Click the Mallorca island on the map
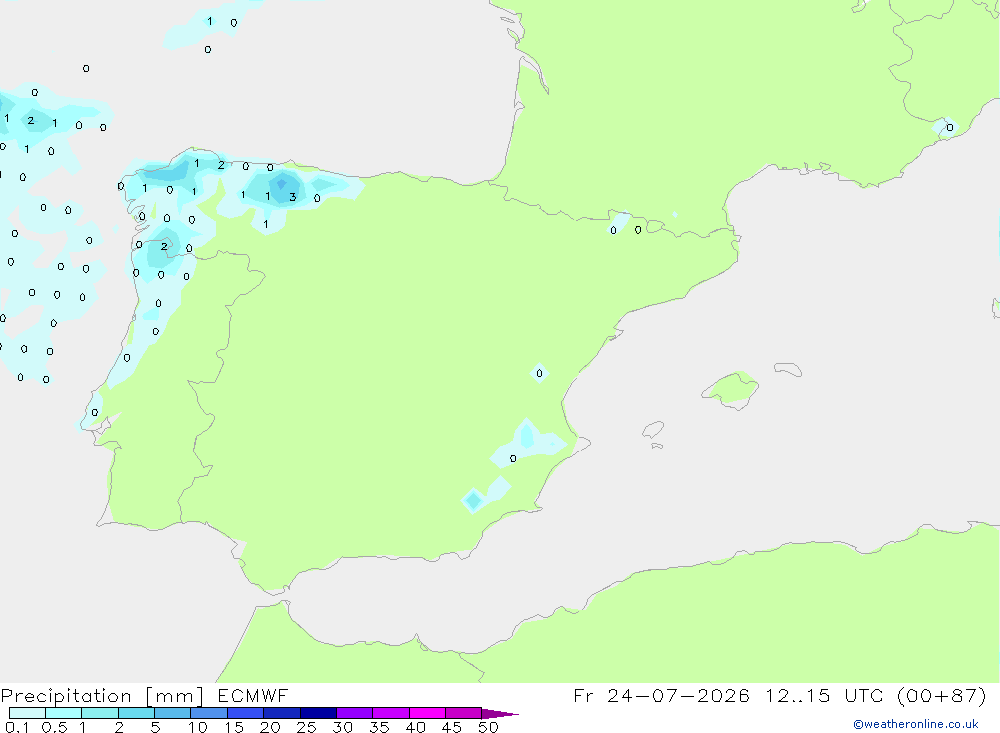 [731, 389]
